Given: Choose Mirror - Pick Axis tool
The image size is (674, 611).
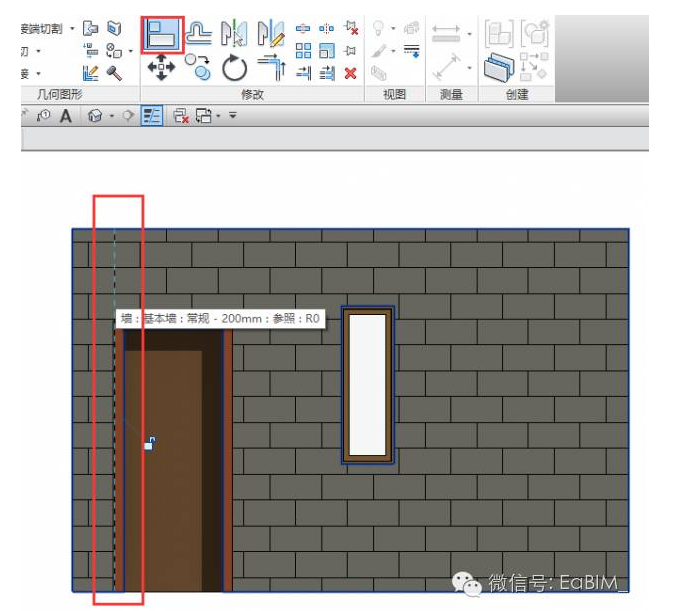Looking at the screenshot, I should point(234,34).
